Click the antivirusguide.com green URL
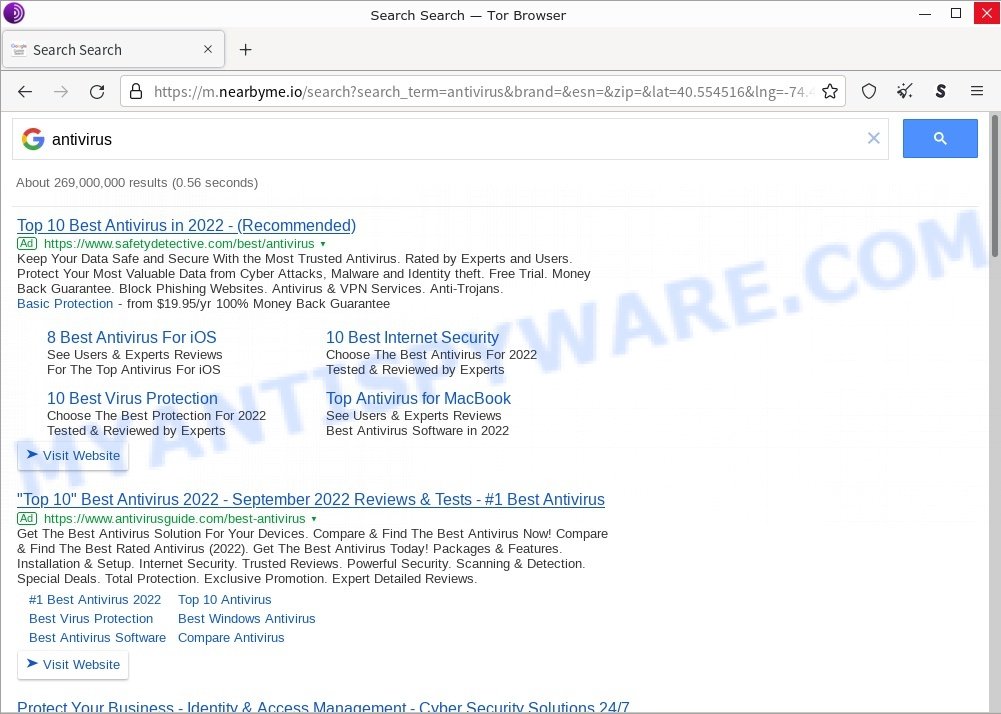 (x=175, y=519)
